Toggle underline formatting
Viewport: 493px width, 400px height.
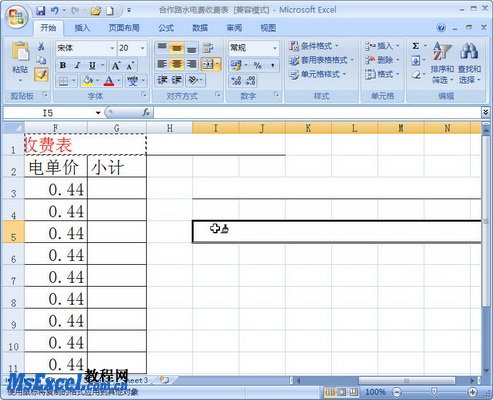pyautogui.click(x=92, y=65)
